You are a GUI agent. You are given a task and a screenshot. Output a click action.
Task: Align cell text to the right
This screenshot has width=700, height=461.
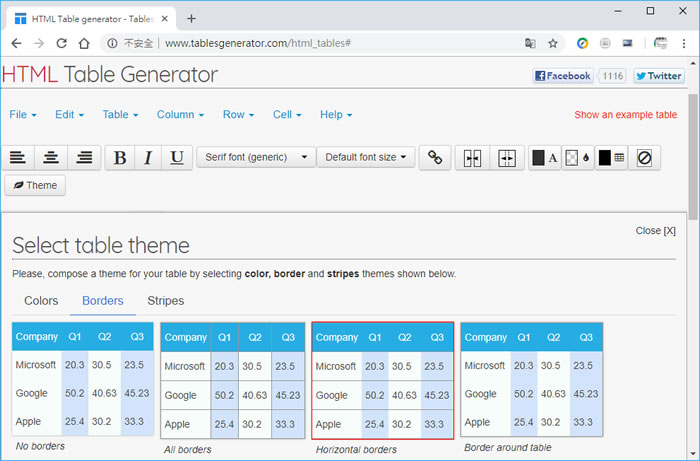(x=84, y=158)
